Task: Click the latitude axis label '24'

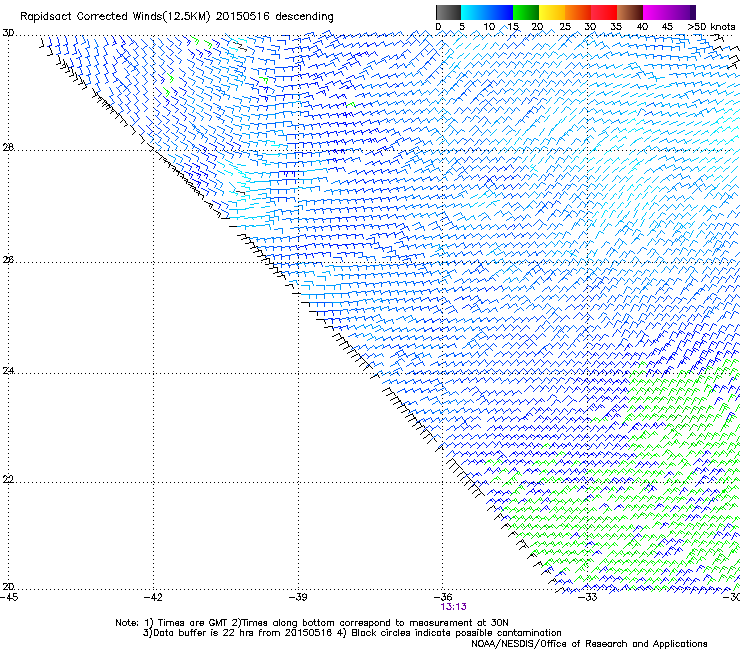Action: point(8,371)
